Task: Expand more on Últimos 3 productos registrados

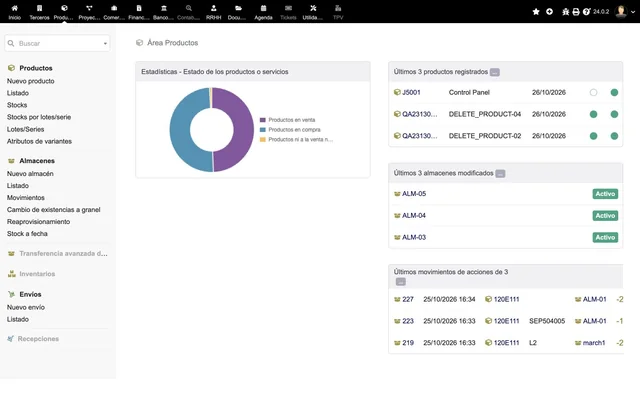Action: [495, 72]
